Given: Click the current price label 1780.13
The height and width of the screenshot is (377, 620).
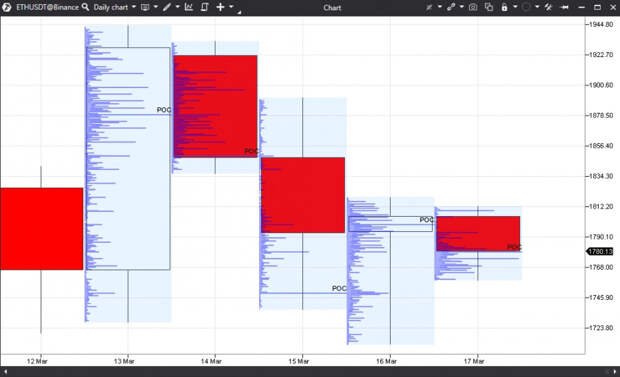Looking at the screenshot, I should coord(600,252).
